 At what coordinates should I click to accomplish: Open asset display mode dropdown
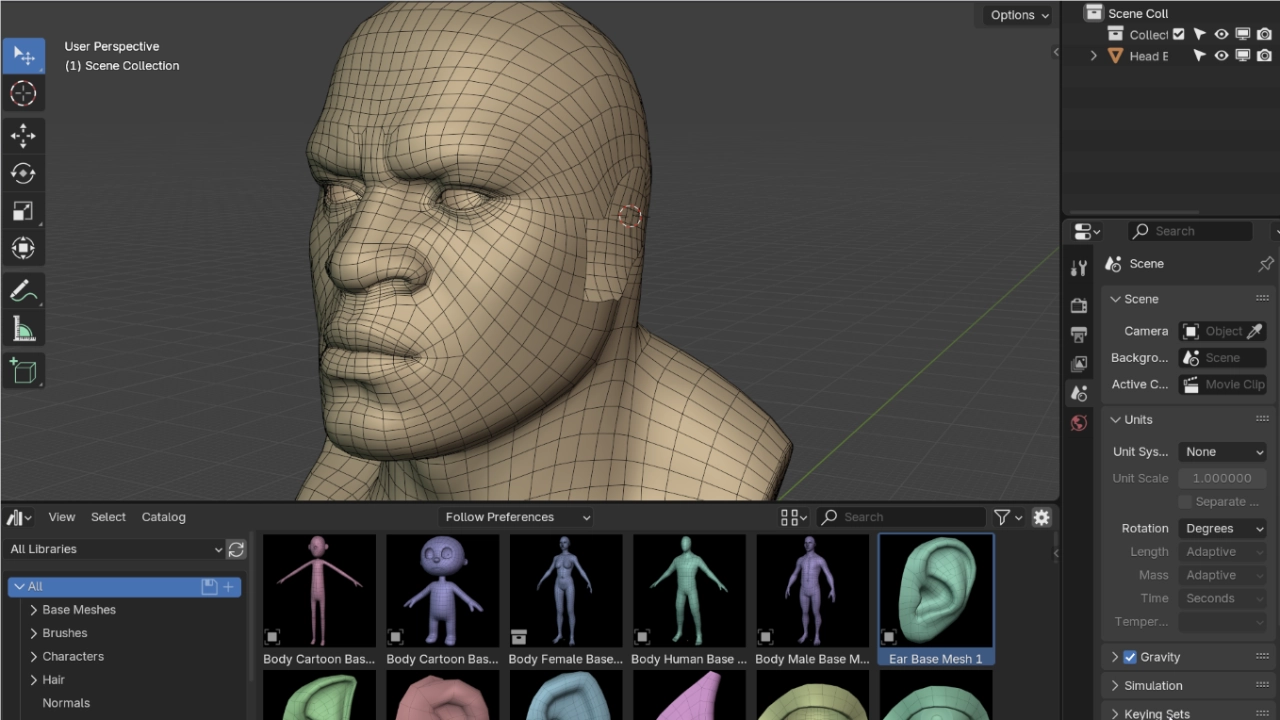point(794,517)
